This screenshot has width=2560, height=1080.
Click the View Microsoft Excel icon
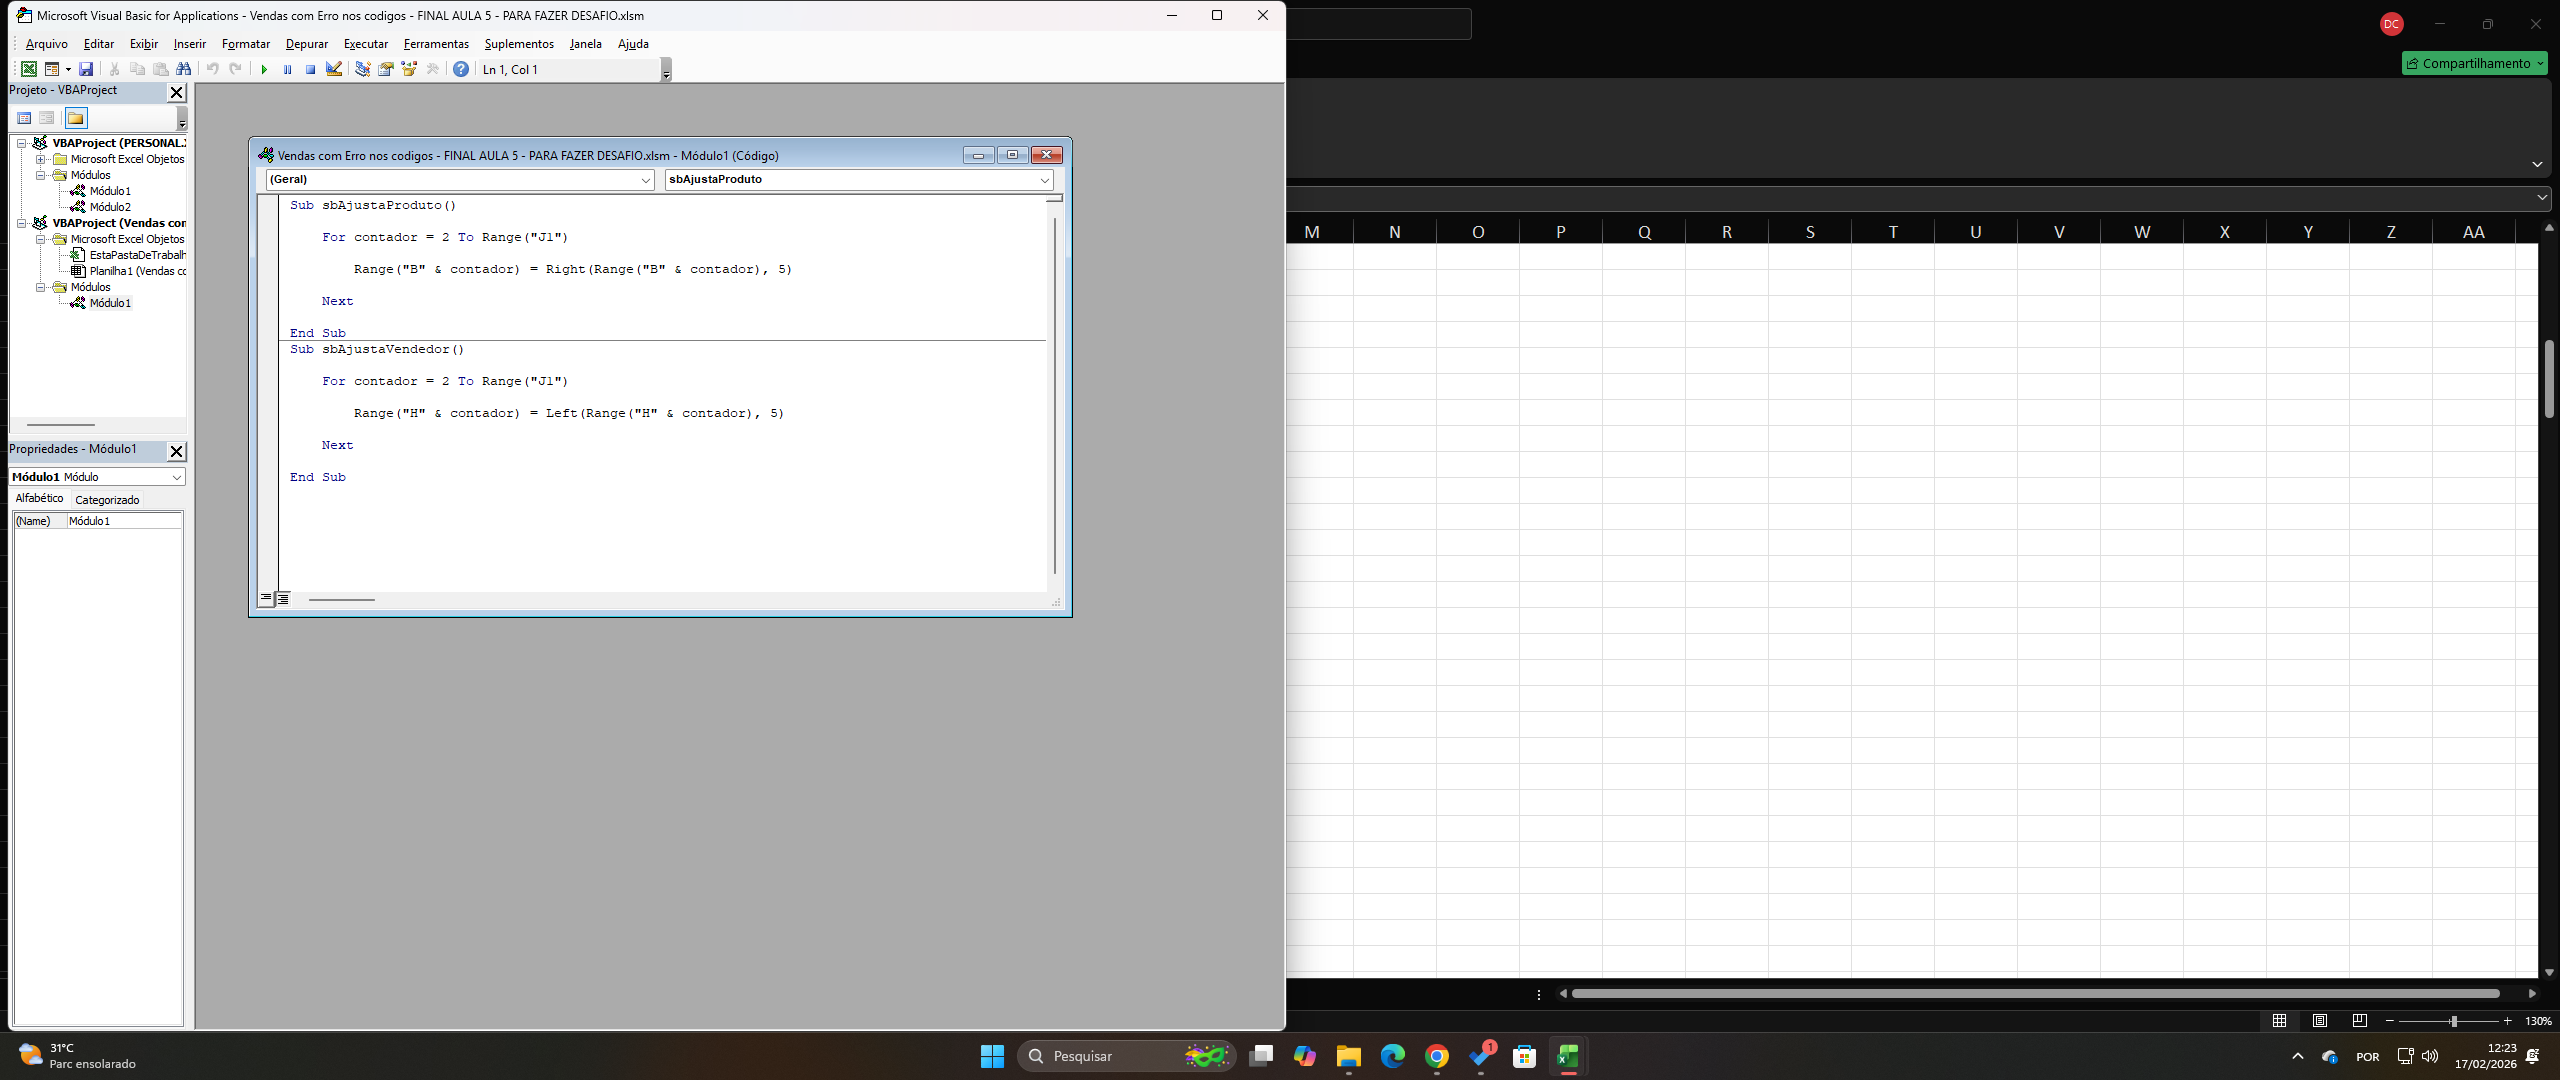coord(29,69)
